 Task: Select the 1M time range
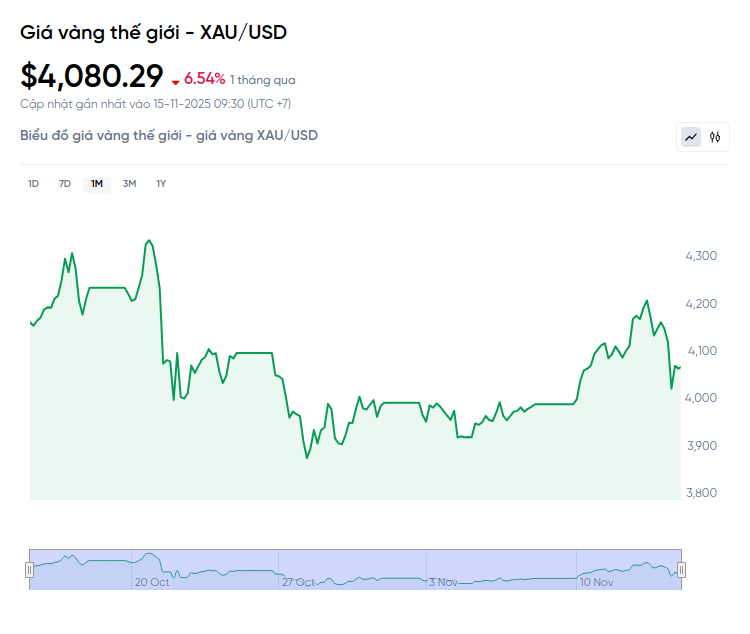point(97,183)
